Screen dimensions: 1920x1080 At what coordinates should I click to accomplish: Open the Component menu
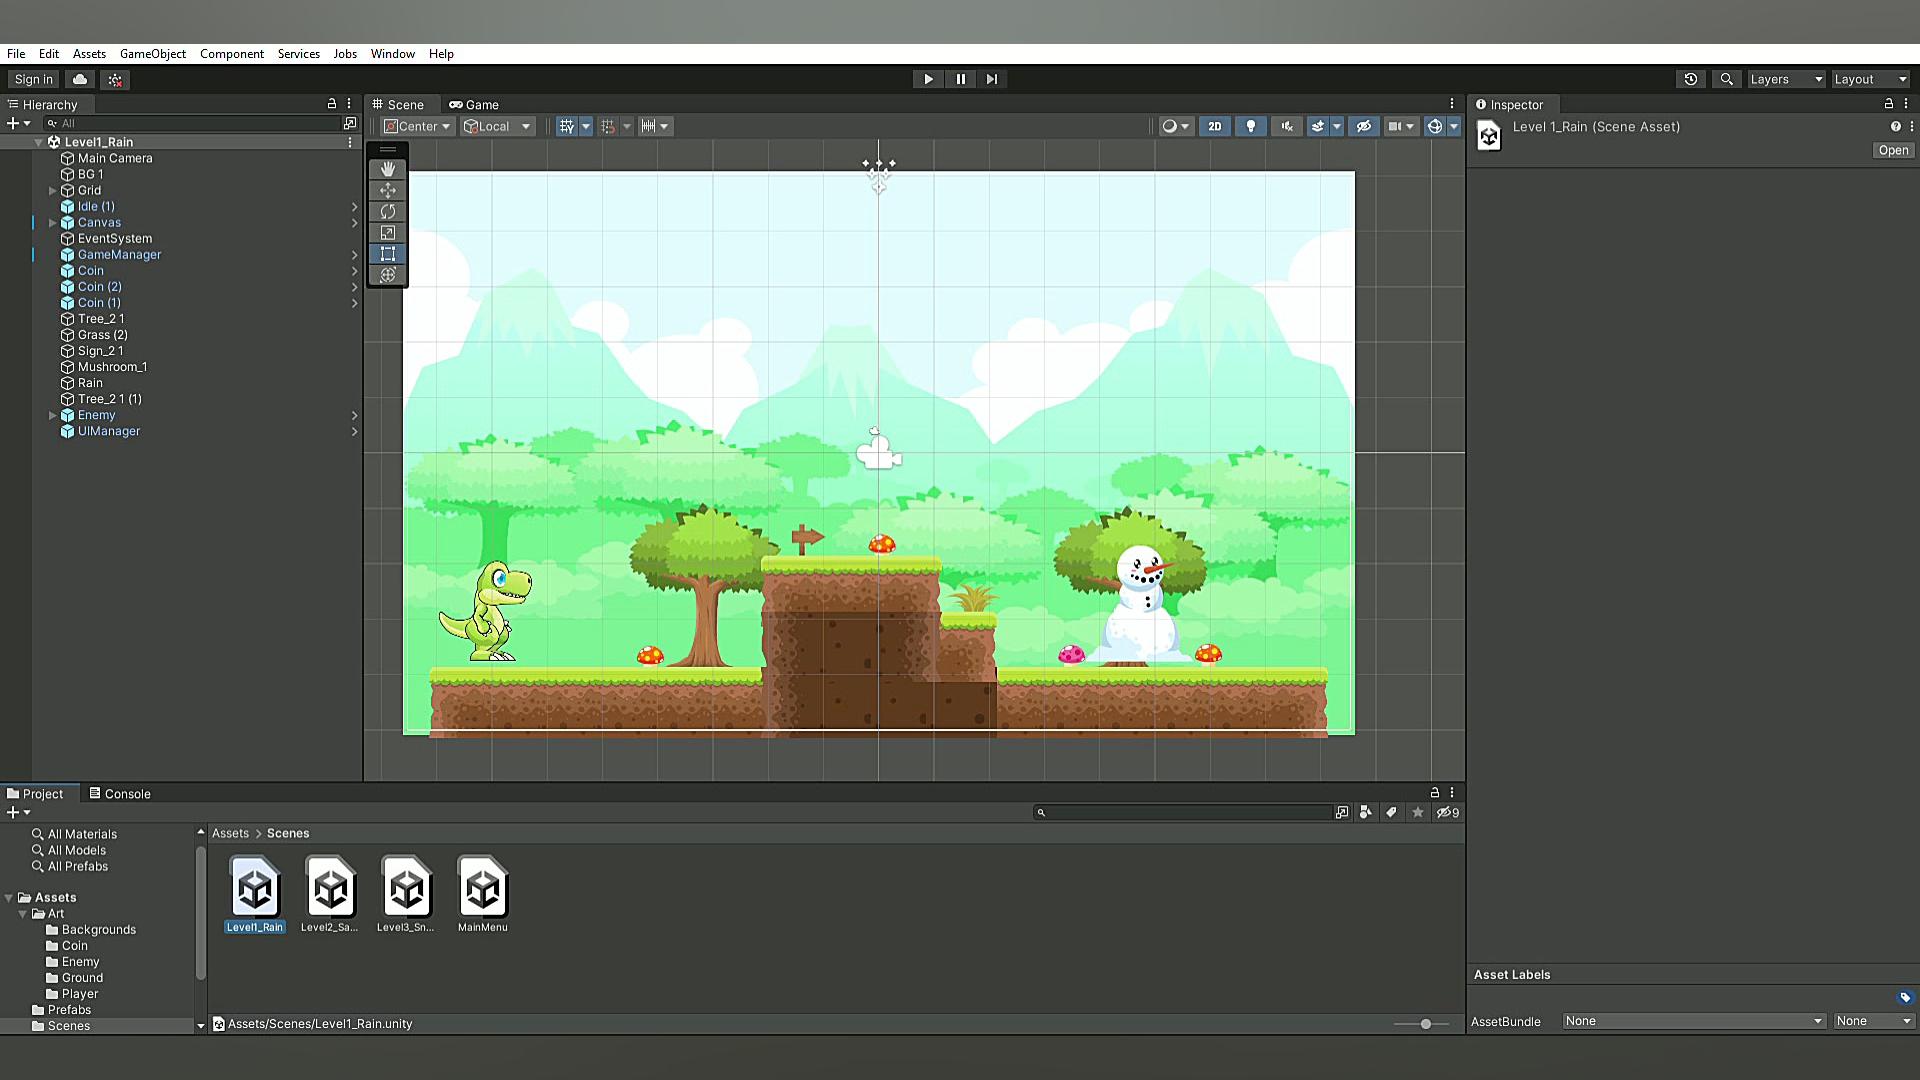click(232, 54)
